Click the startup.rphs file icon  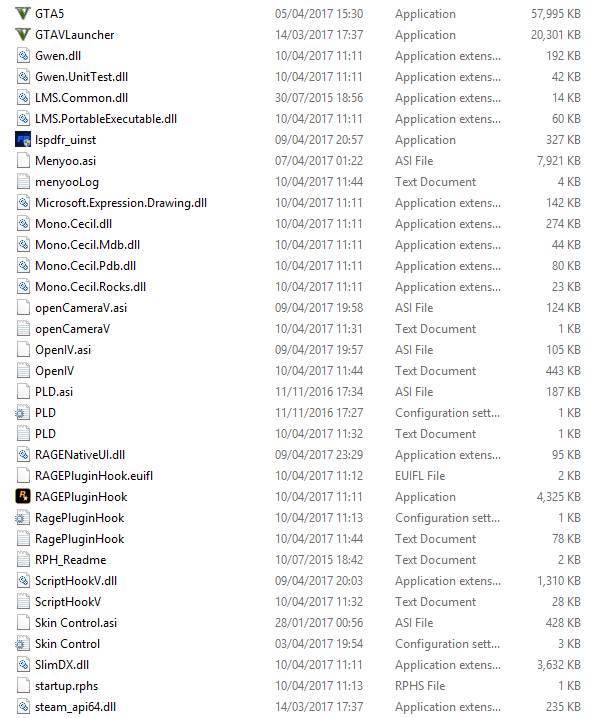click(x=23, y=686)
